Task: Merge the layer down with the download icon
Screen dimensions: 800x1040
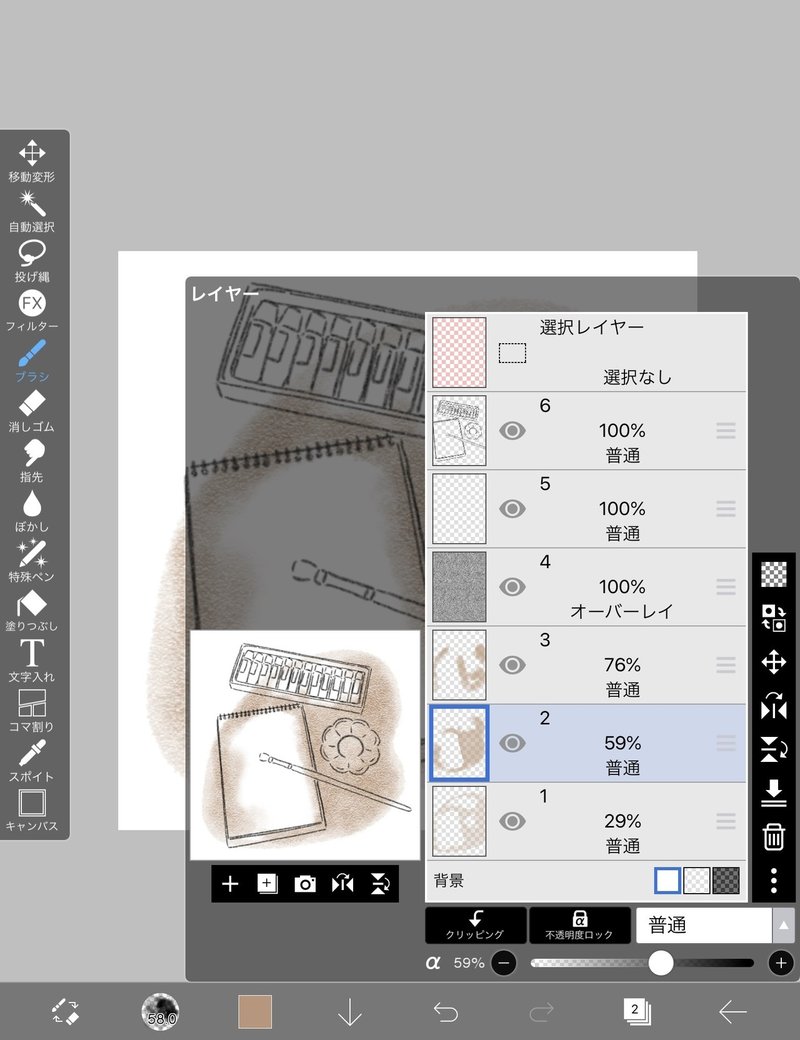Action: [x=773, y=793]
